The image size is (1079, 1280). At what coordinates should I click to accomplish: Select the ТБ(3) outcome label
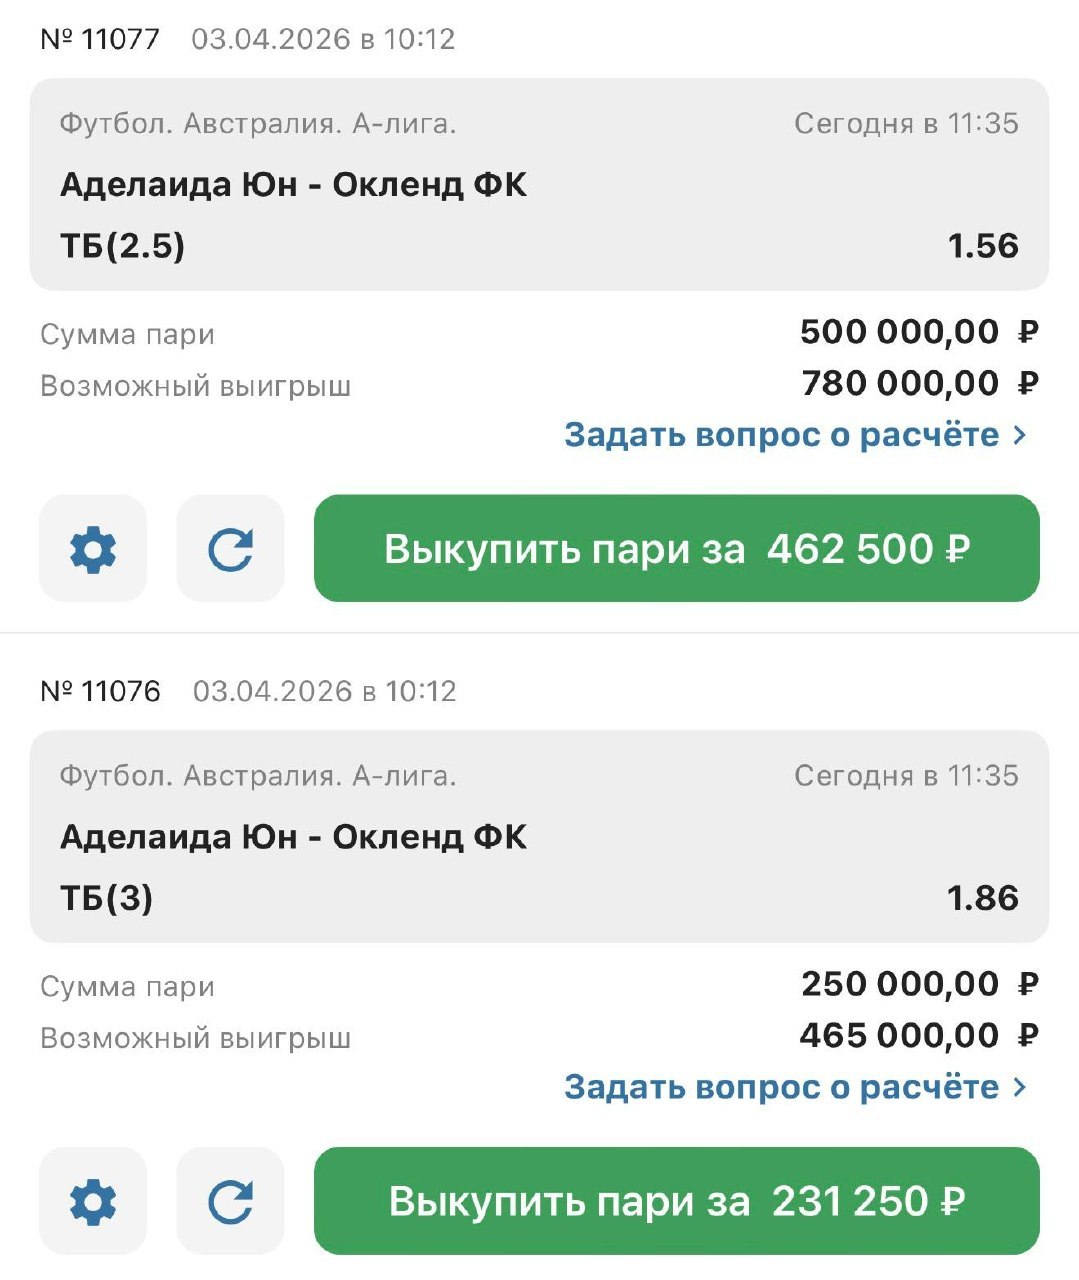coord(107,898)
